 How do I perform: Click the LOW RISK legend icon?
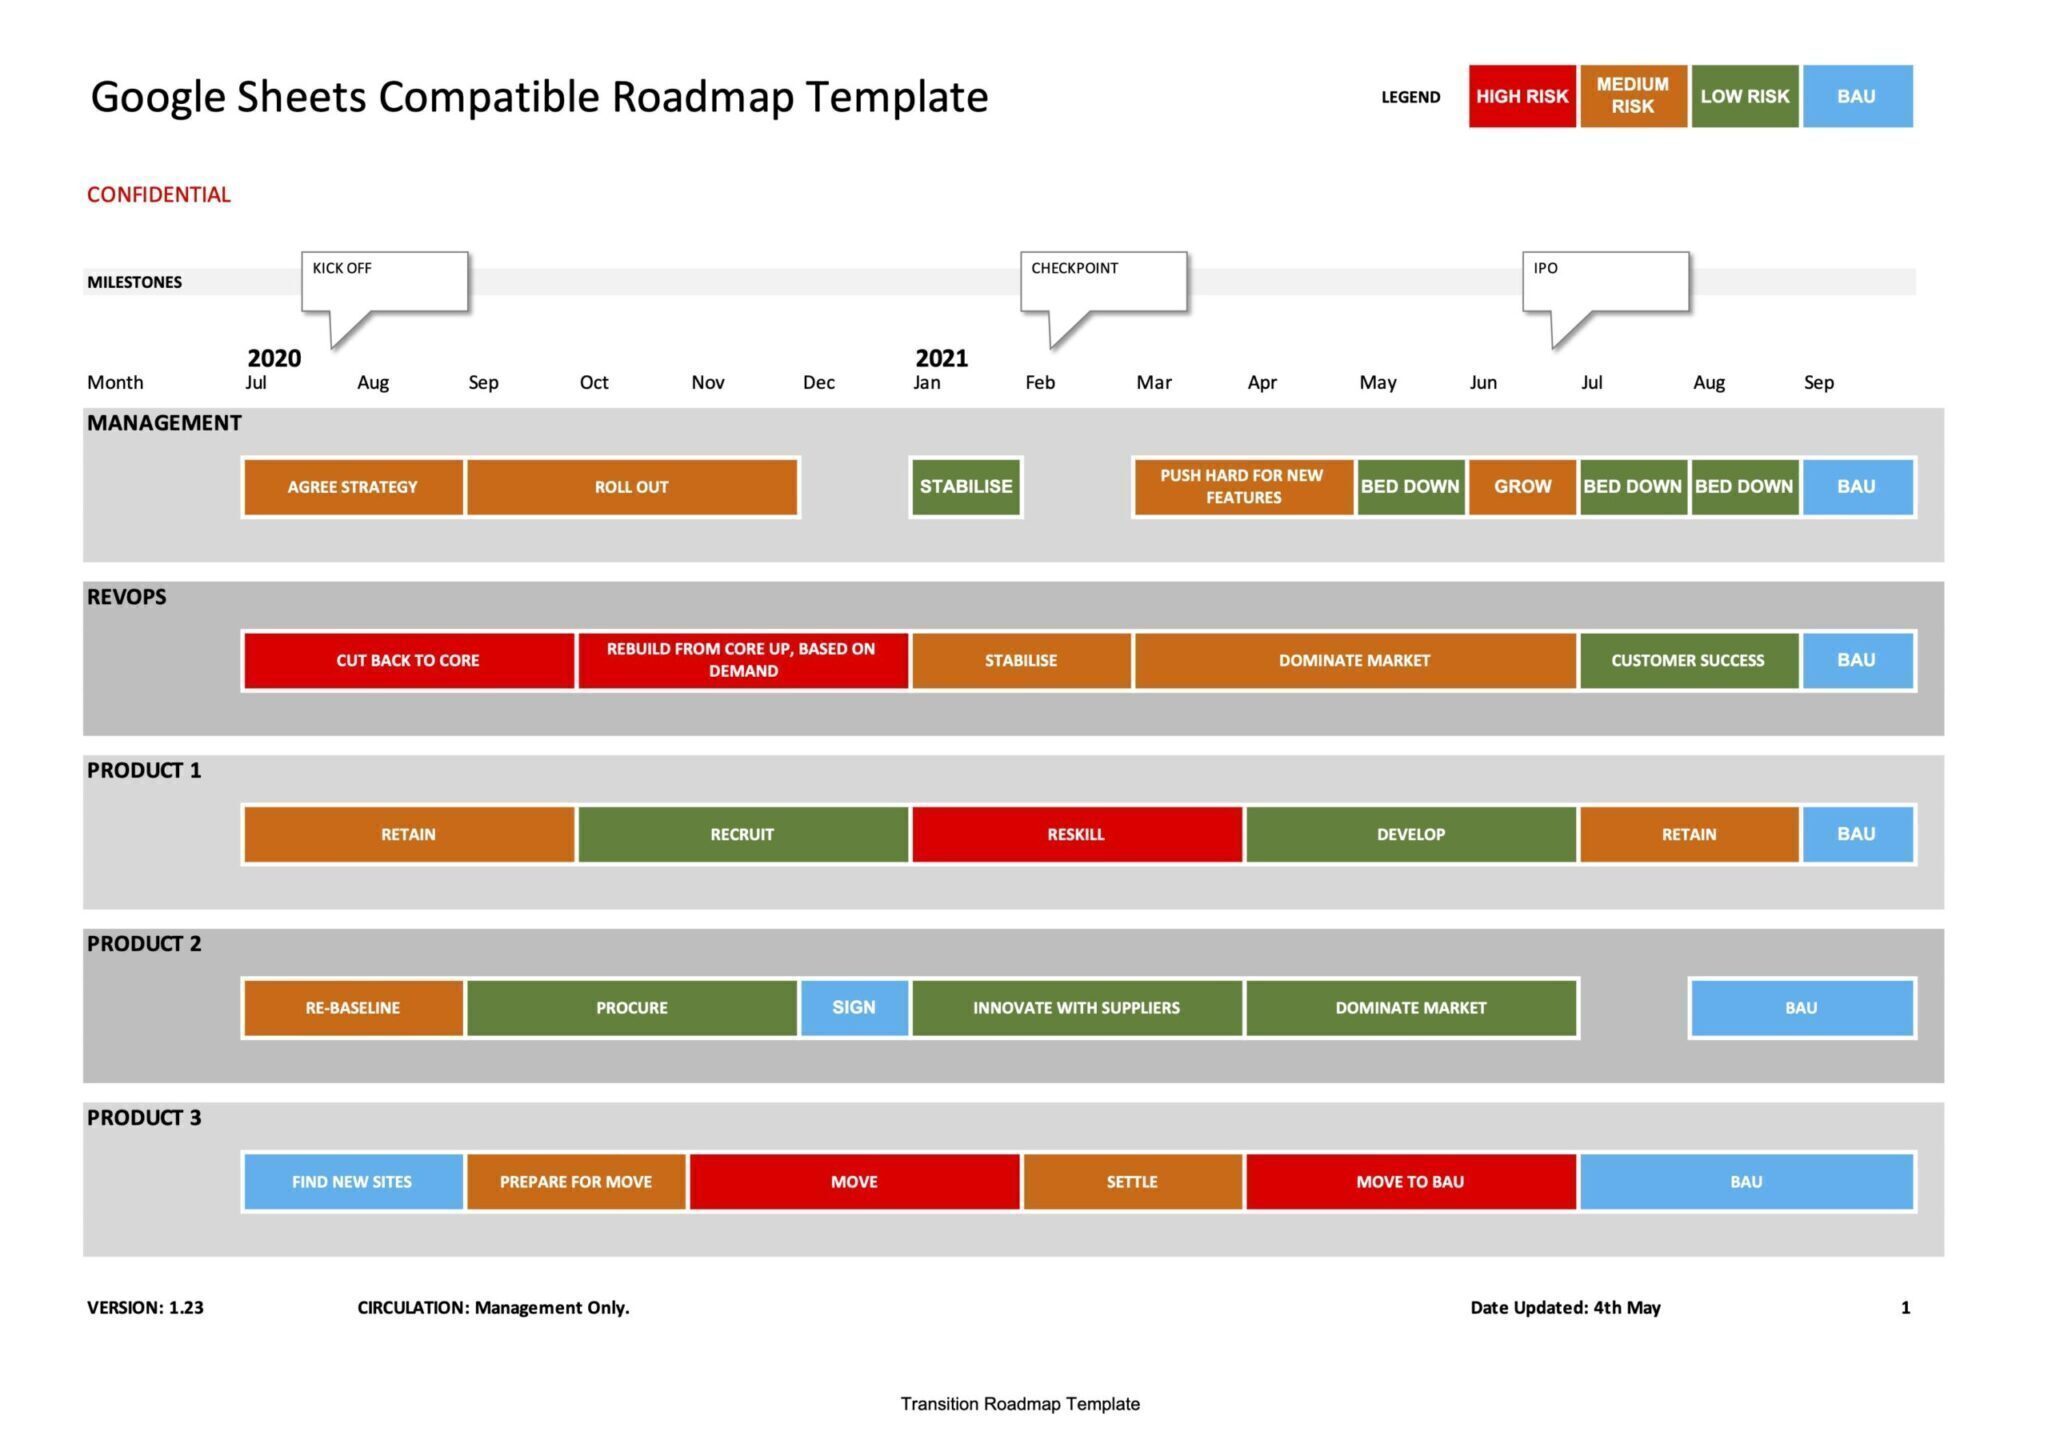[1744, 97]
